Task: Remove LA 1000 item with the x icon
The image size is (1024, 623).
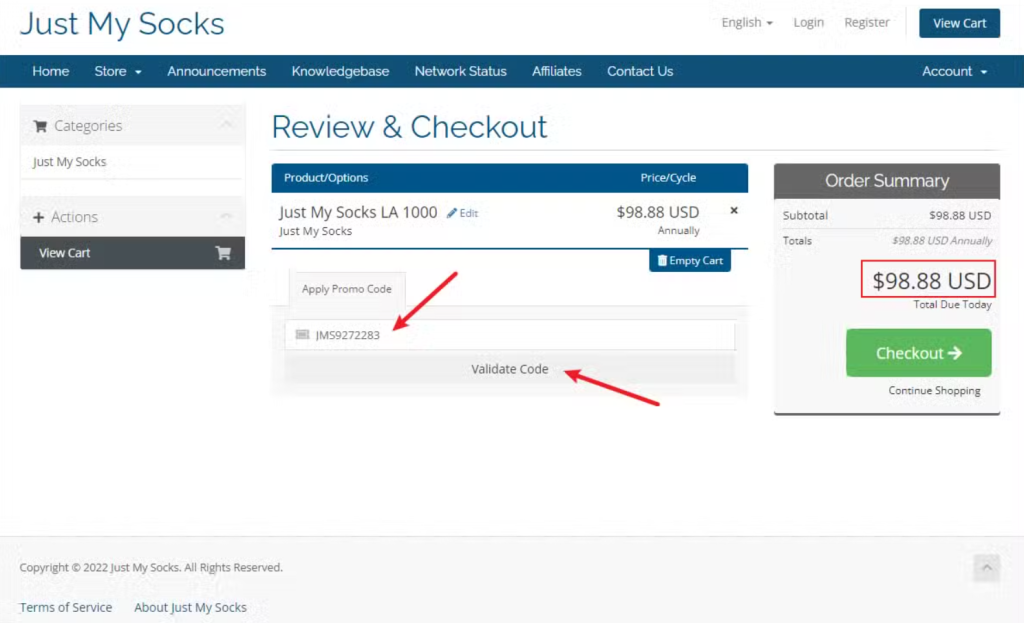Action: (x=734, y=210)
